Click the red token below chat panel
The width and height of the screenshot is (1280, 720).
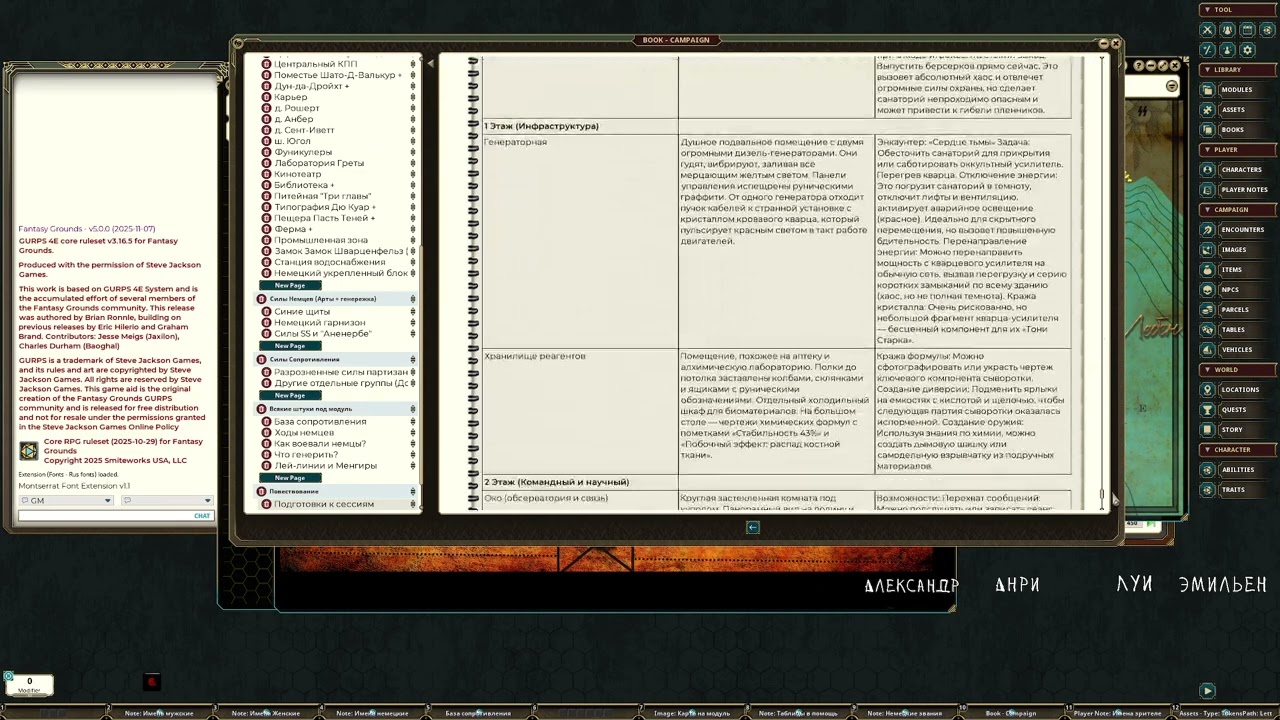click(152, 682)
